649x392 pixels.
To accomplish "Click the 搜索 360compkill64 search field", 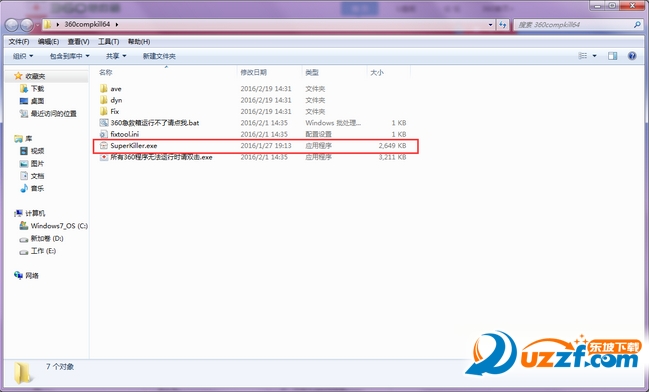I will (573, 25).
